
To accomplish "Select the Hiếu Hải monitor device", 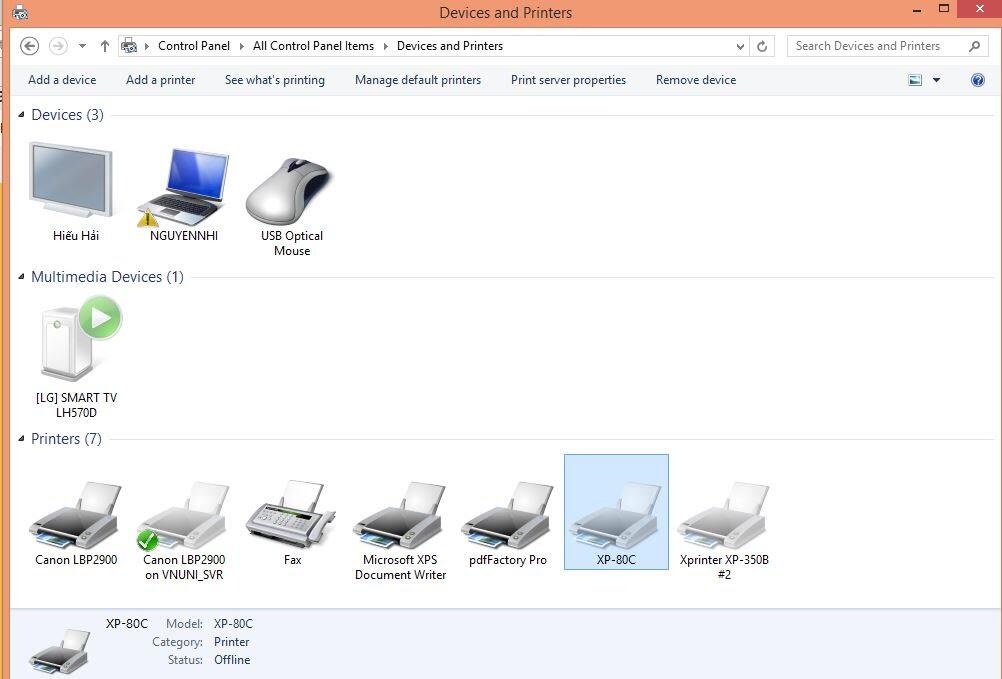I will 75,192.
